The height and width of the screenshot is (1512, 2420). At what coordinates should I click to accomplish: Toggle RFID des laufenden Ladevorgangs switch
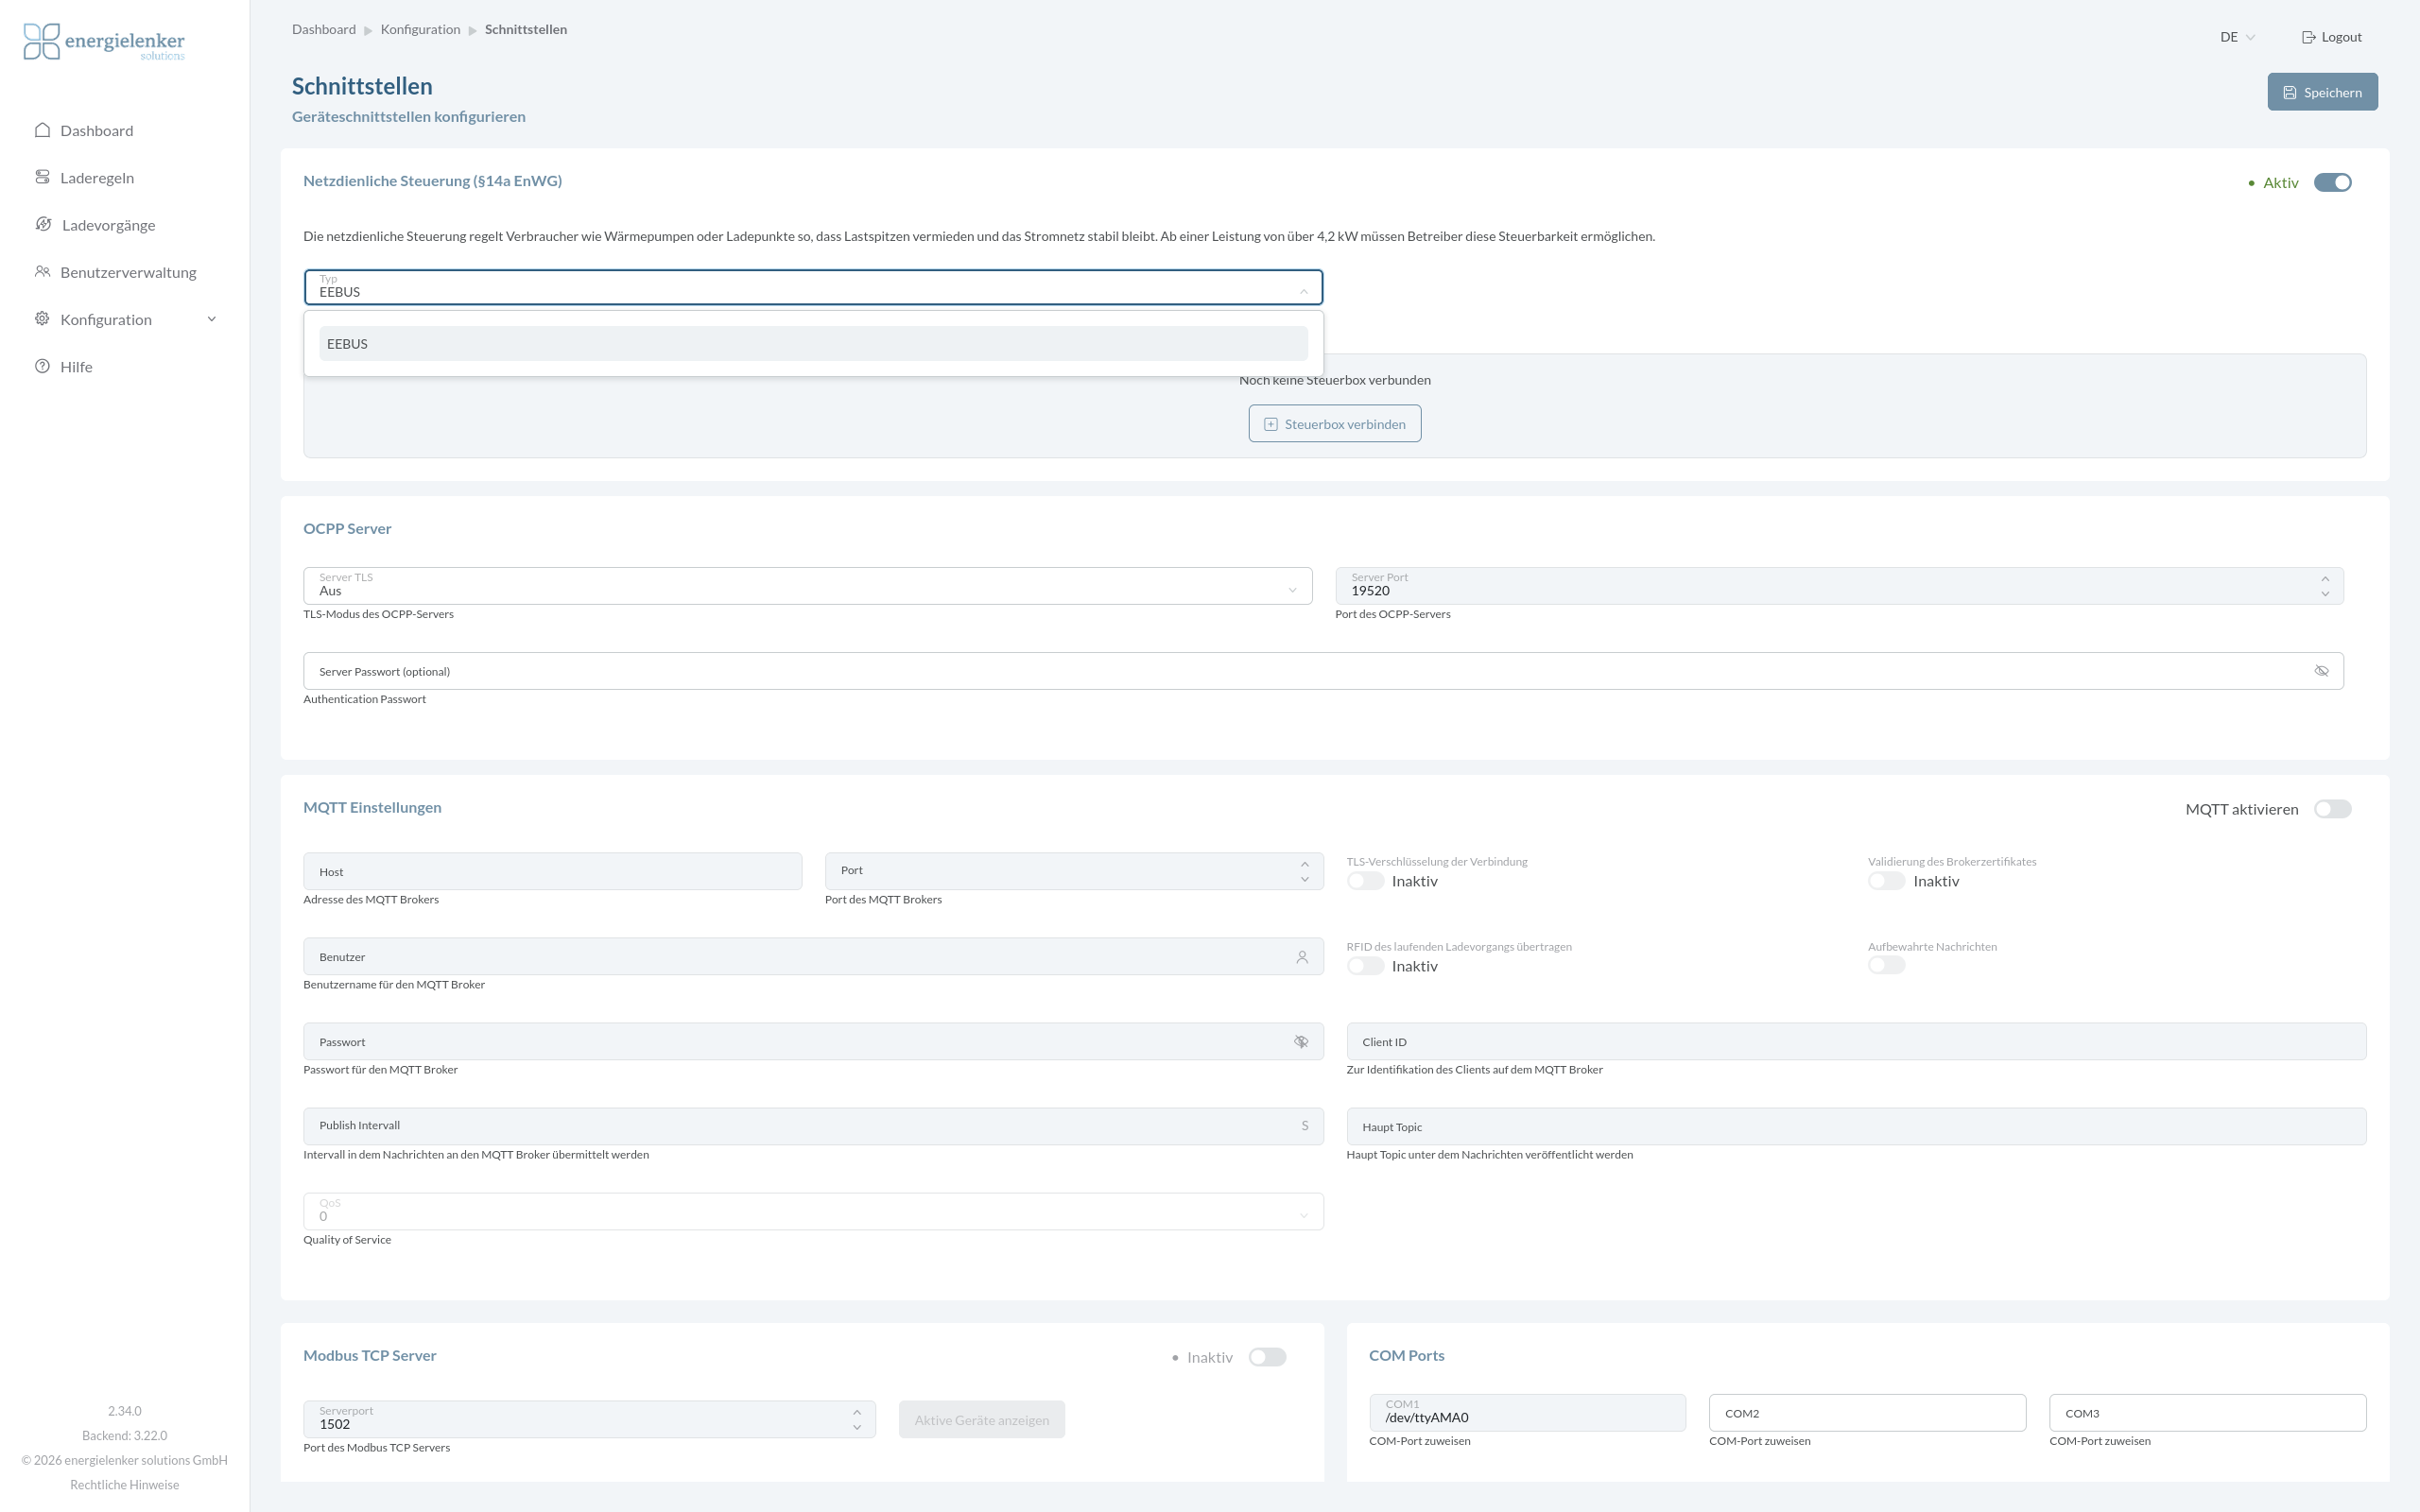pyautogui.click(x=1365, y=966)
